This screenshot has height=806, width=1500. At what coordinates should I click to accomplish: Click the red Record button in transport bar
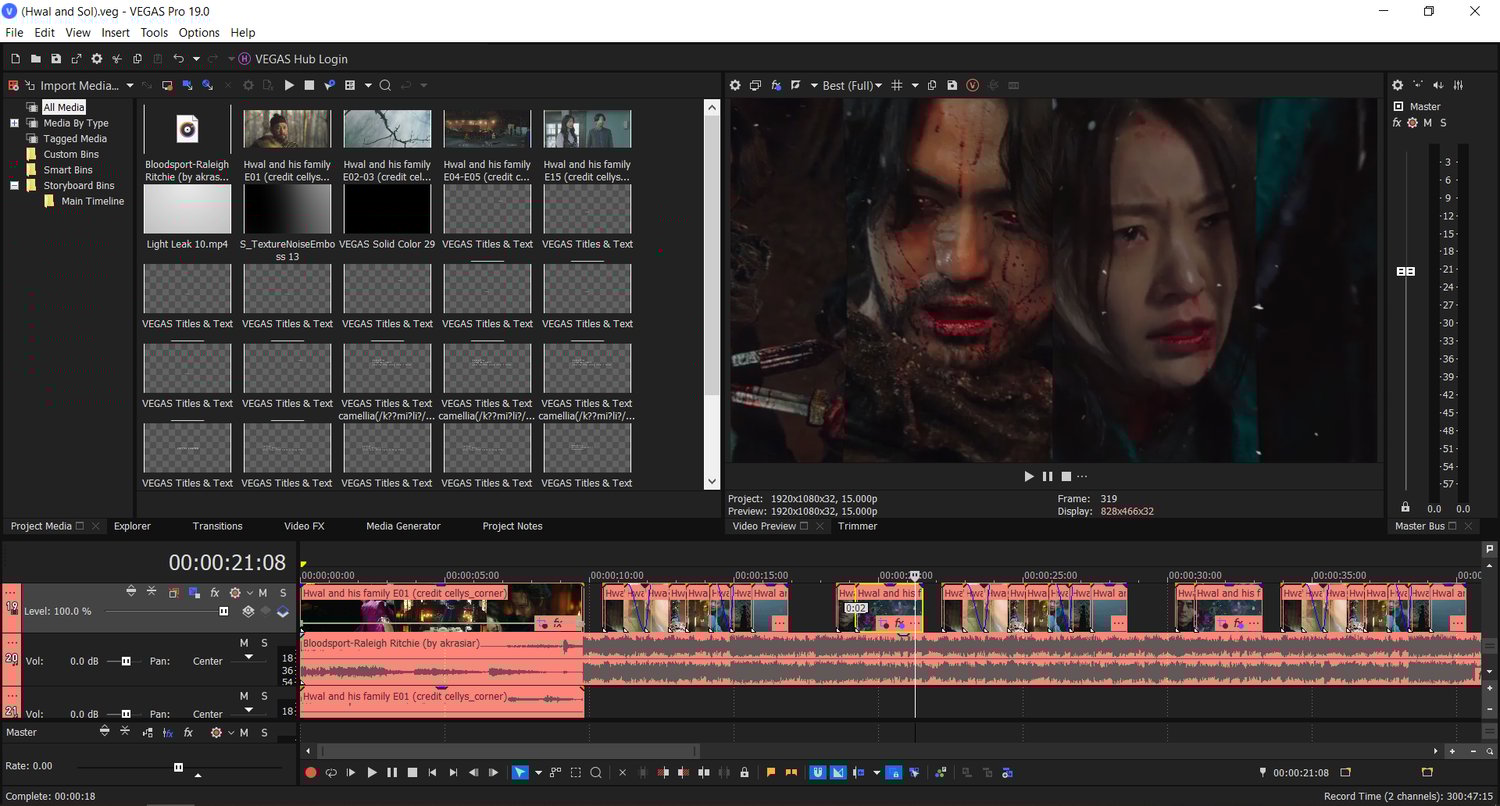[310, 772]
